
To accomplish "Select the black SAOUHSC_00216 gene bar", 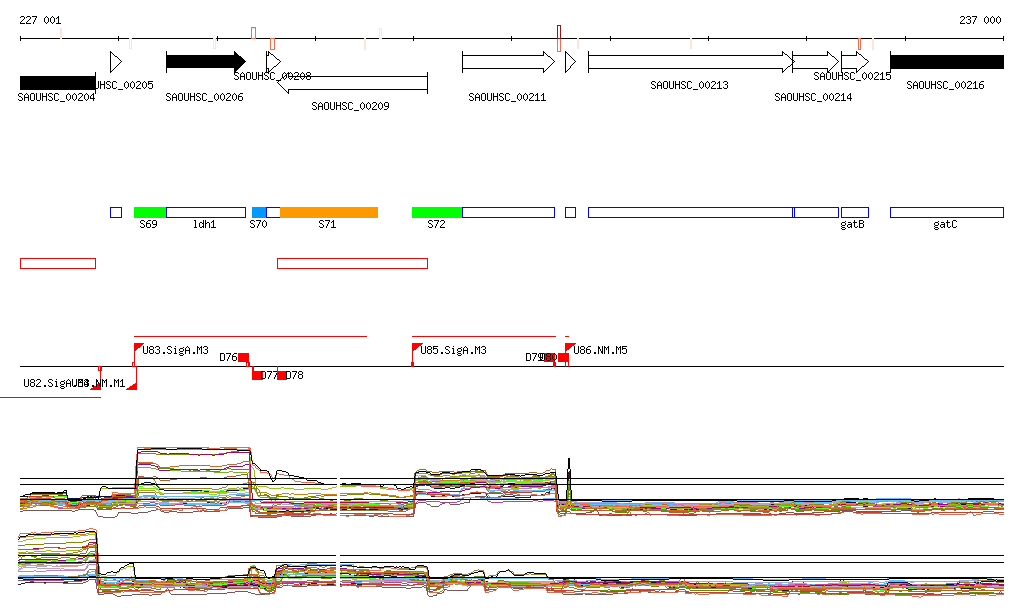I will (x=947, y=62).
